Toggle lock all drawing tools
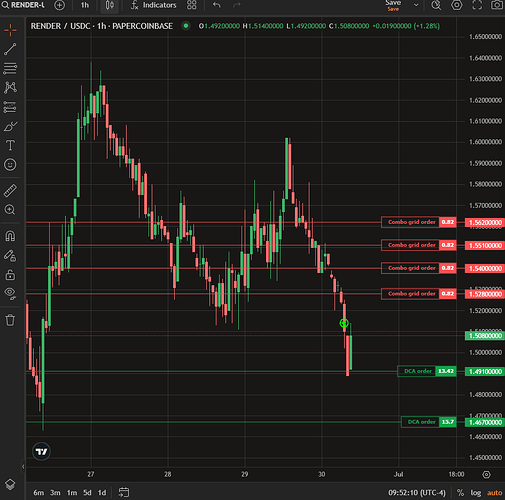 click(10, 275)
